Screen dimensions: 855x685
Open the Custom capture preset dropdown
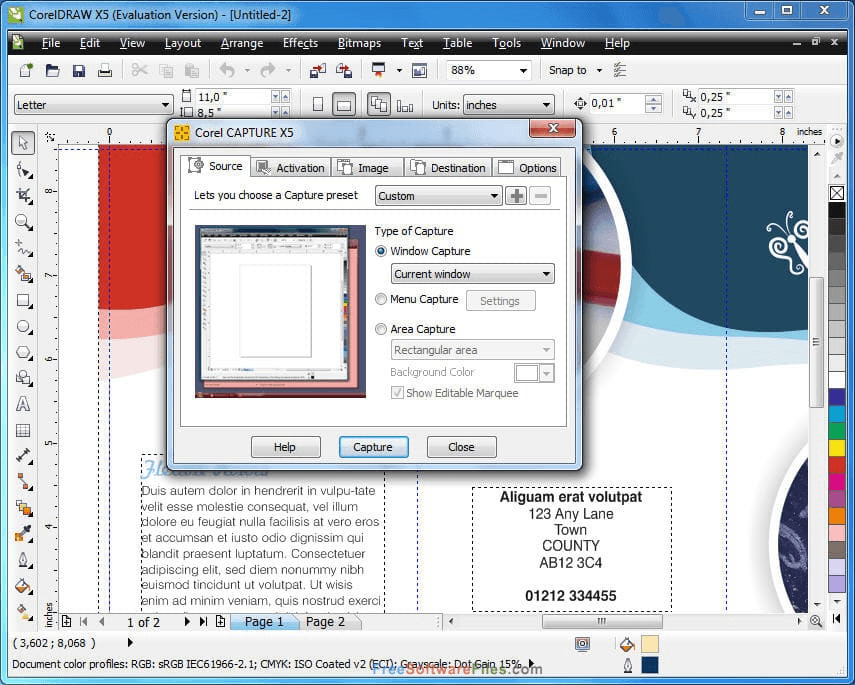(x=438, y=195)
